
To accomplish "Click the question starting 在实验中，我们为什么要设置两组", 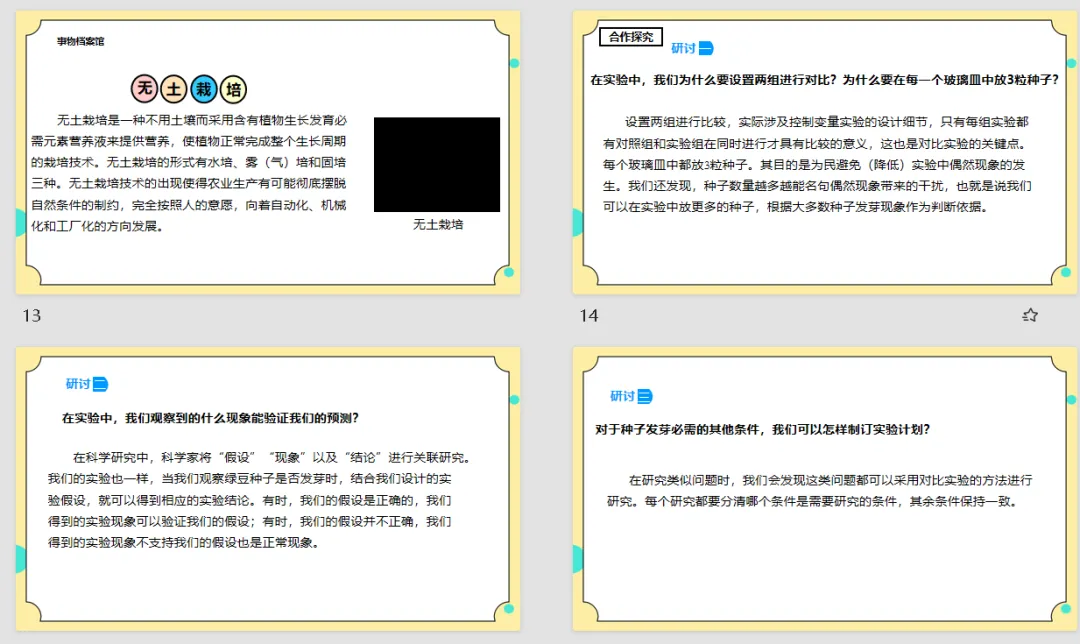I will pos(824,80).
